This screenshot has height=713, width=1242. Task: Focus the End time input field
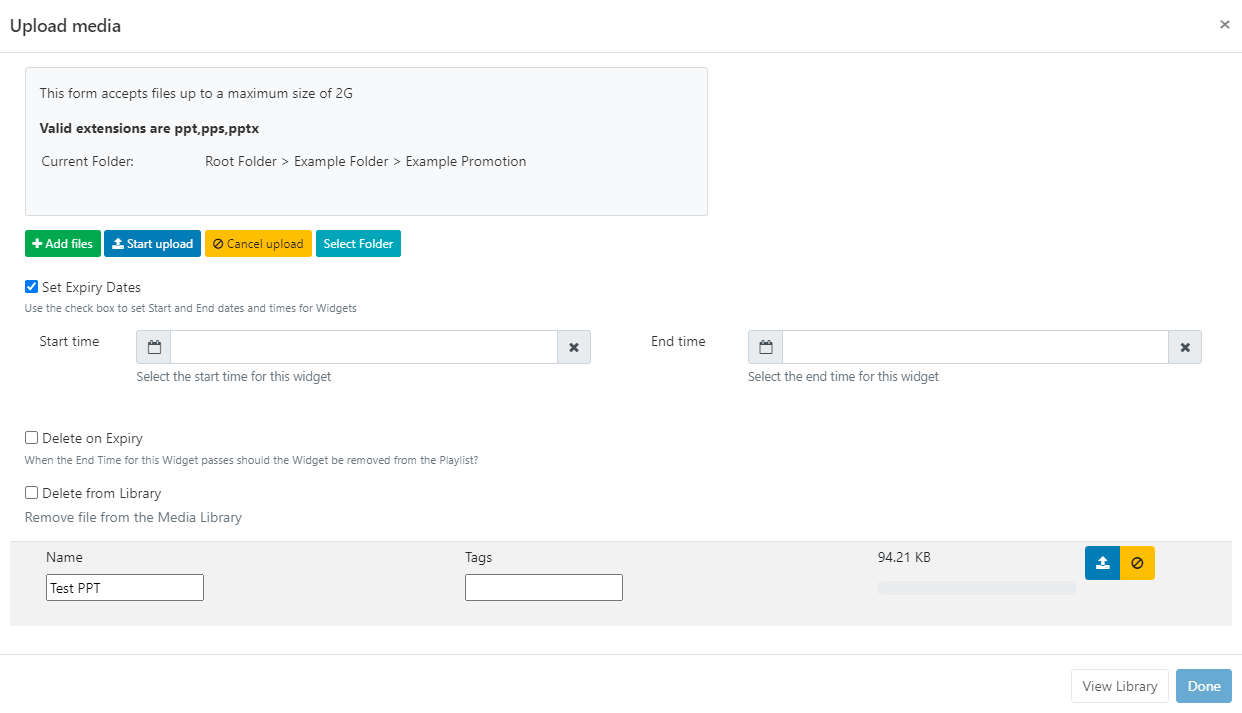coord(975,347)
